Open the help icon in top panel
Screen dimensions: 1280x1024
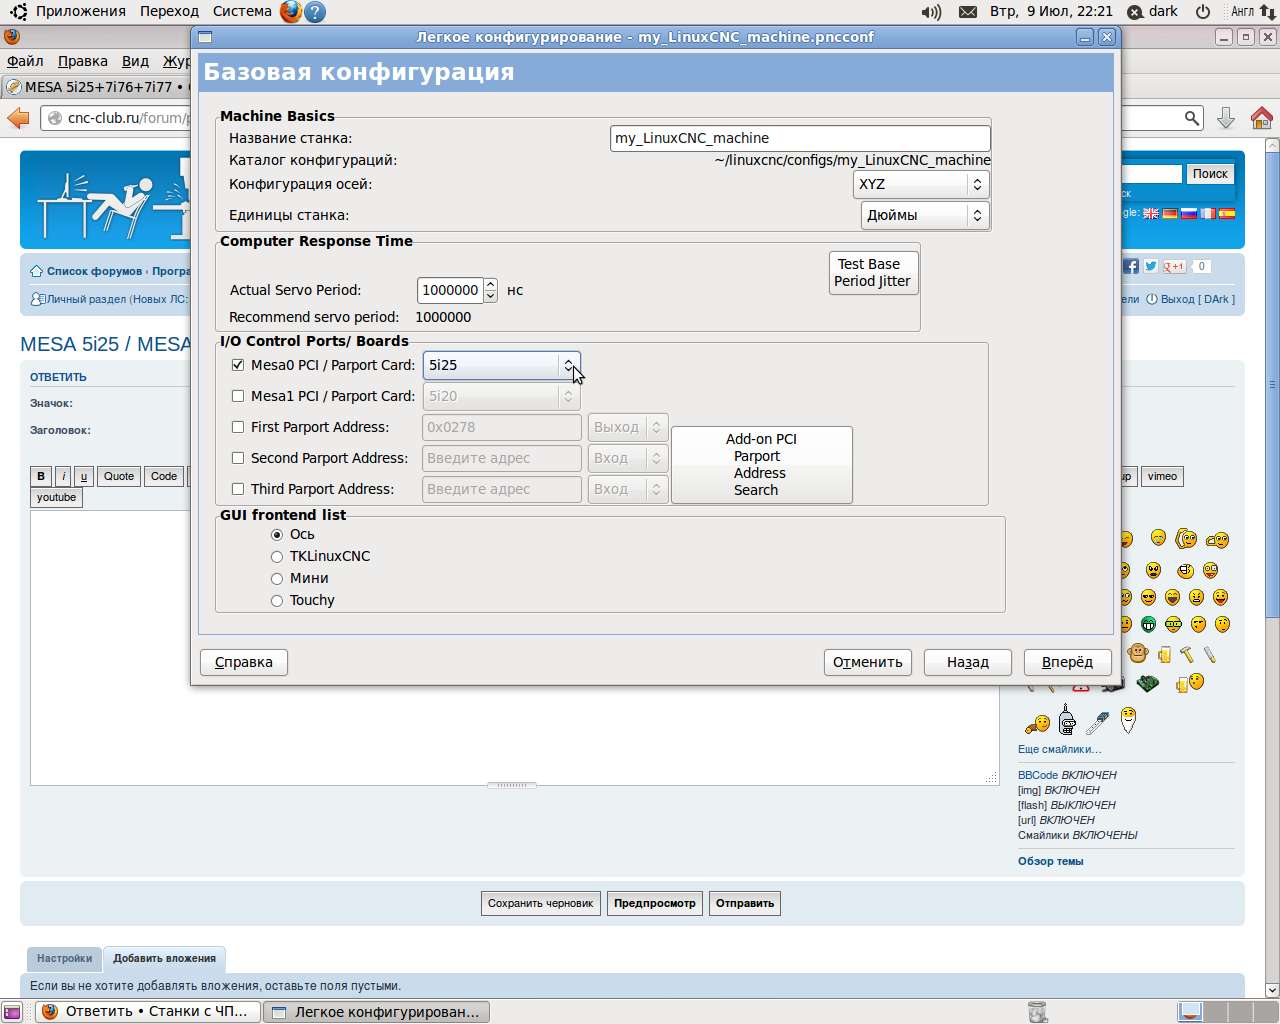315,11
